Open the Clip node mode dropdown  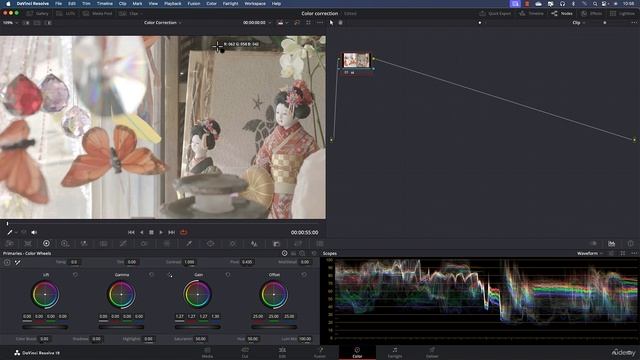coord(579,23)
